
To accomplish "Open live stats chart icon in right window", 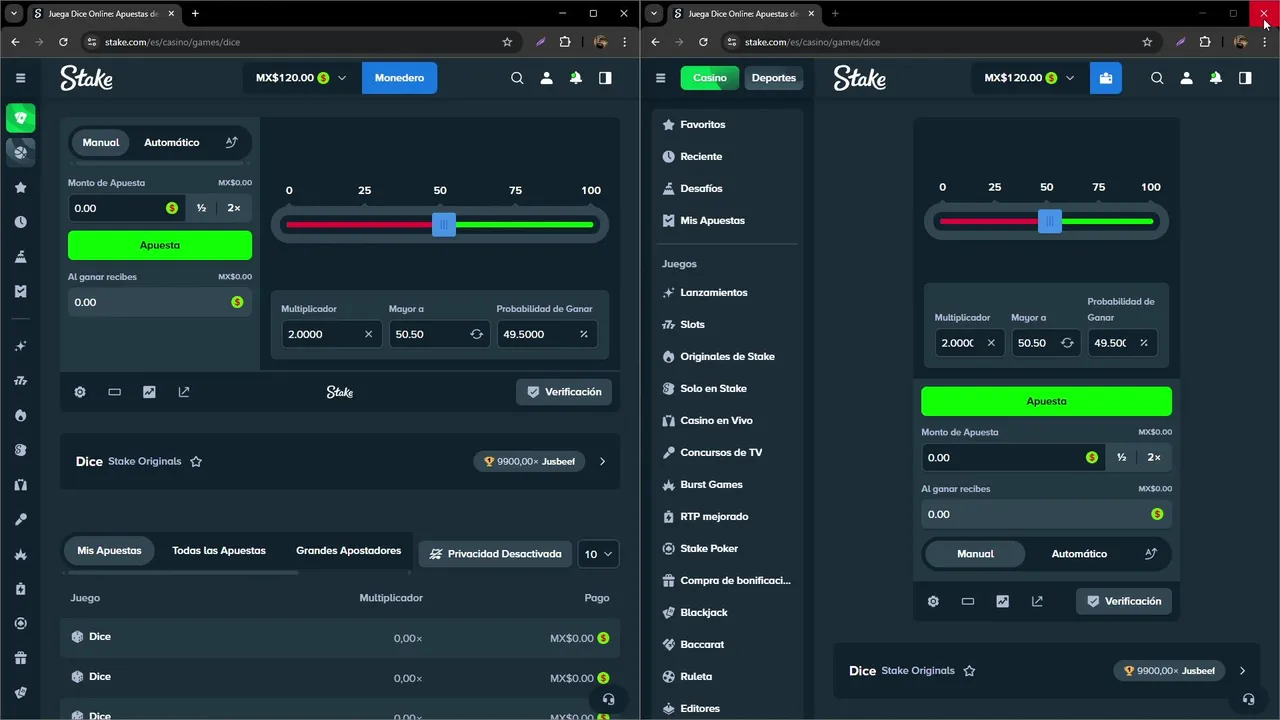I will pyautogui.click(x=1002, y=601).
